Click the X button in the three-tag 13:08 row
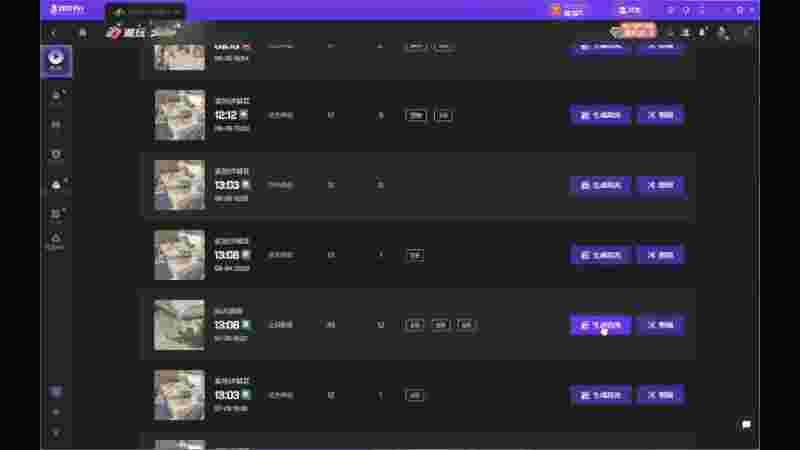This screenshot has height=450, width=800. 661,325
